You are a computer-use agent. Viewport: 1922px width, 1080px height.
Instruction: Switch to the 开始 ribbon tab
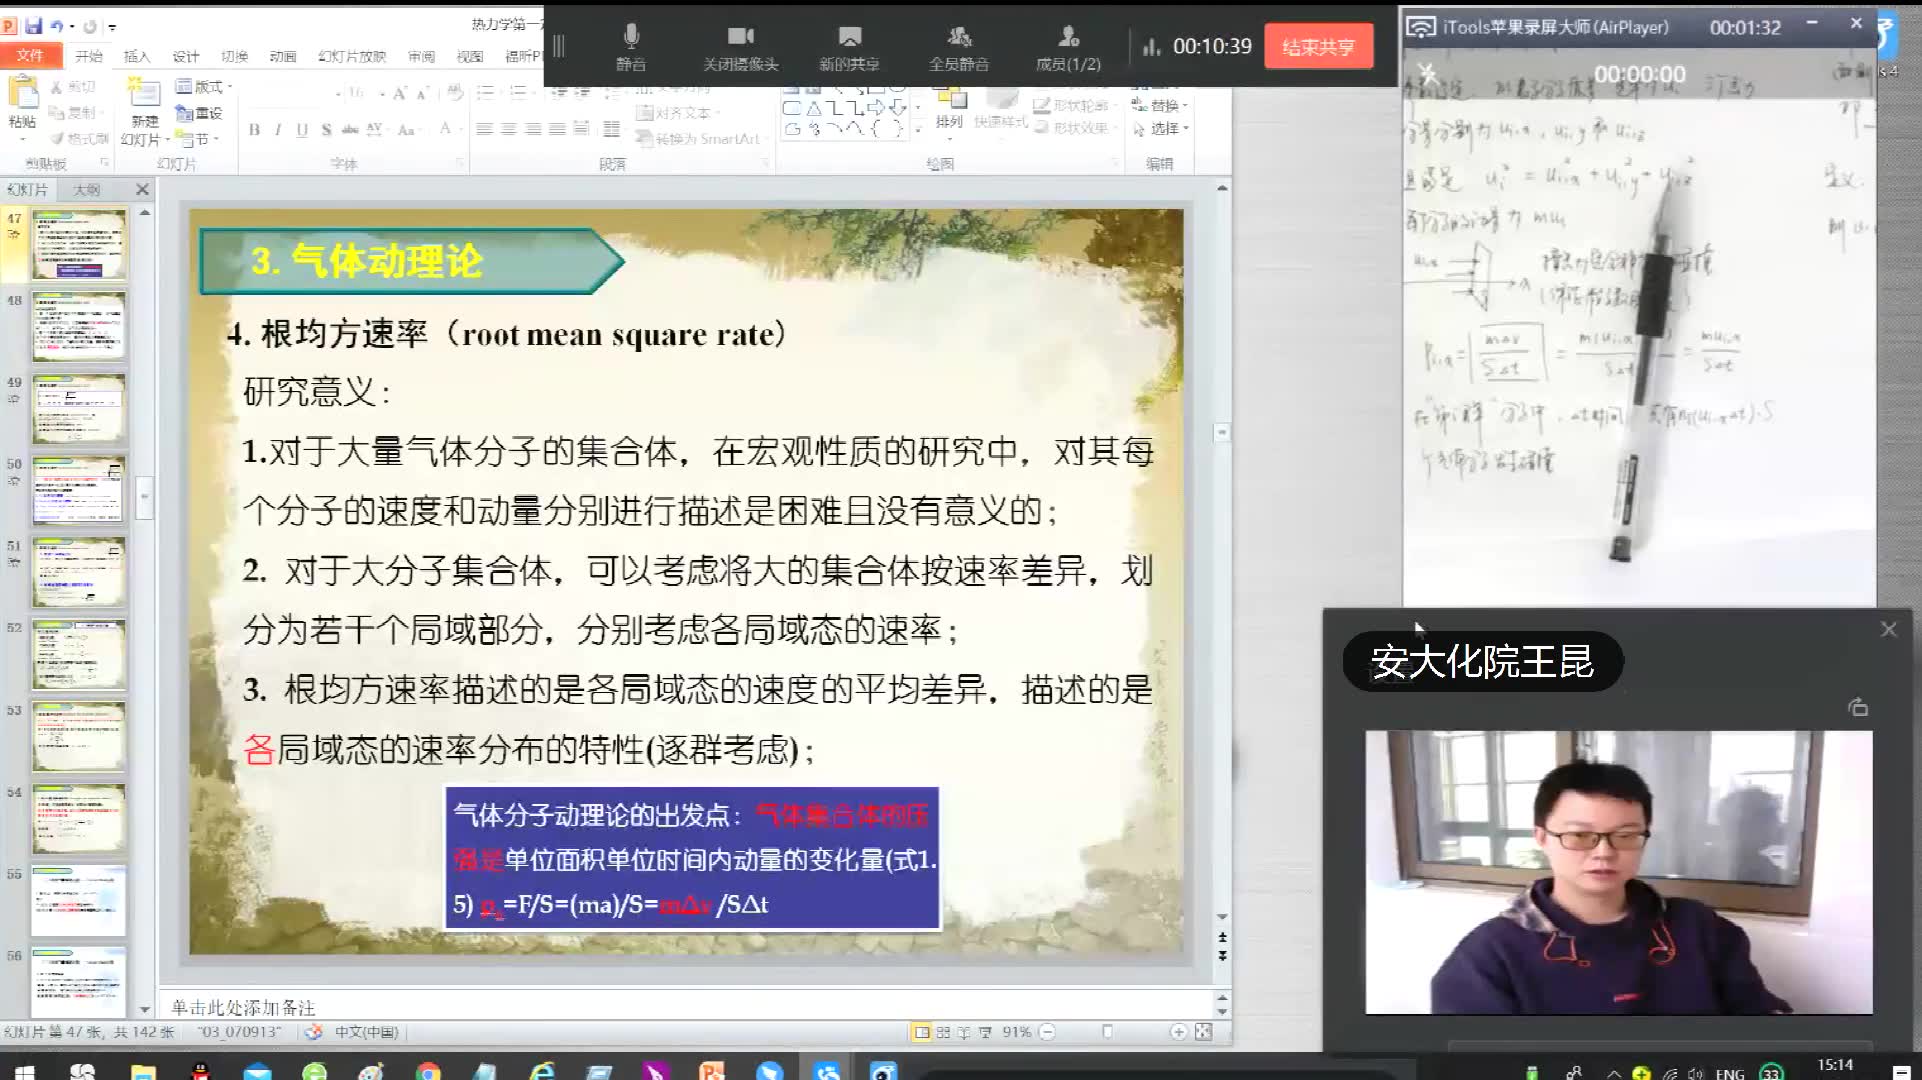coord(89,56)
